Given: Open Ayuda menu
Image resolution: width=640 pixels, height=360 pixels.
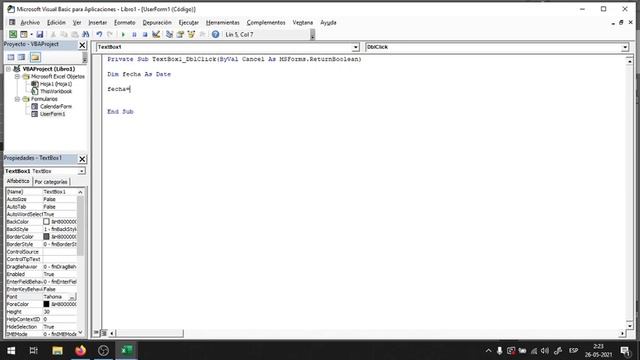Looking at the screenshot, I should tap(328, 22).
